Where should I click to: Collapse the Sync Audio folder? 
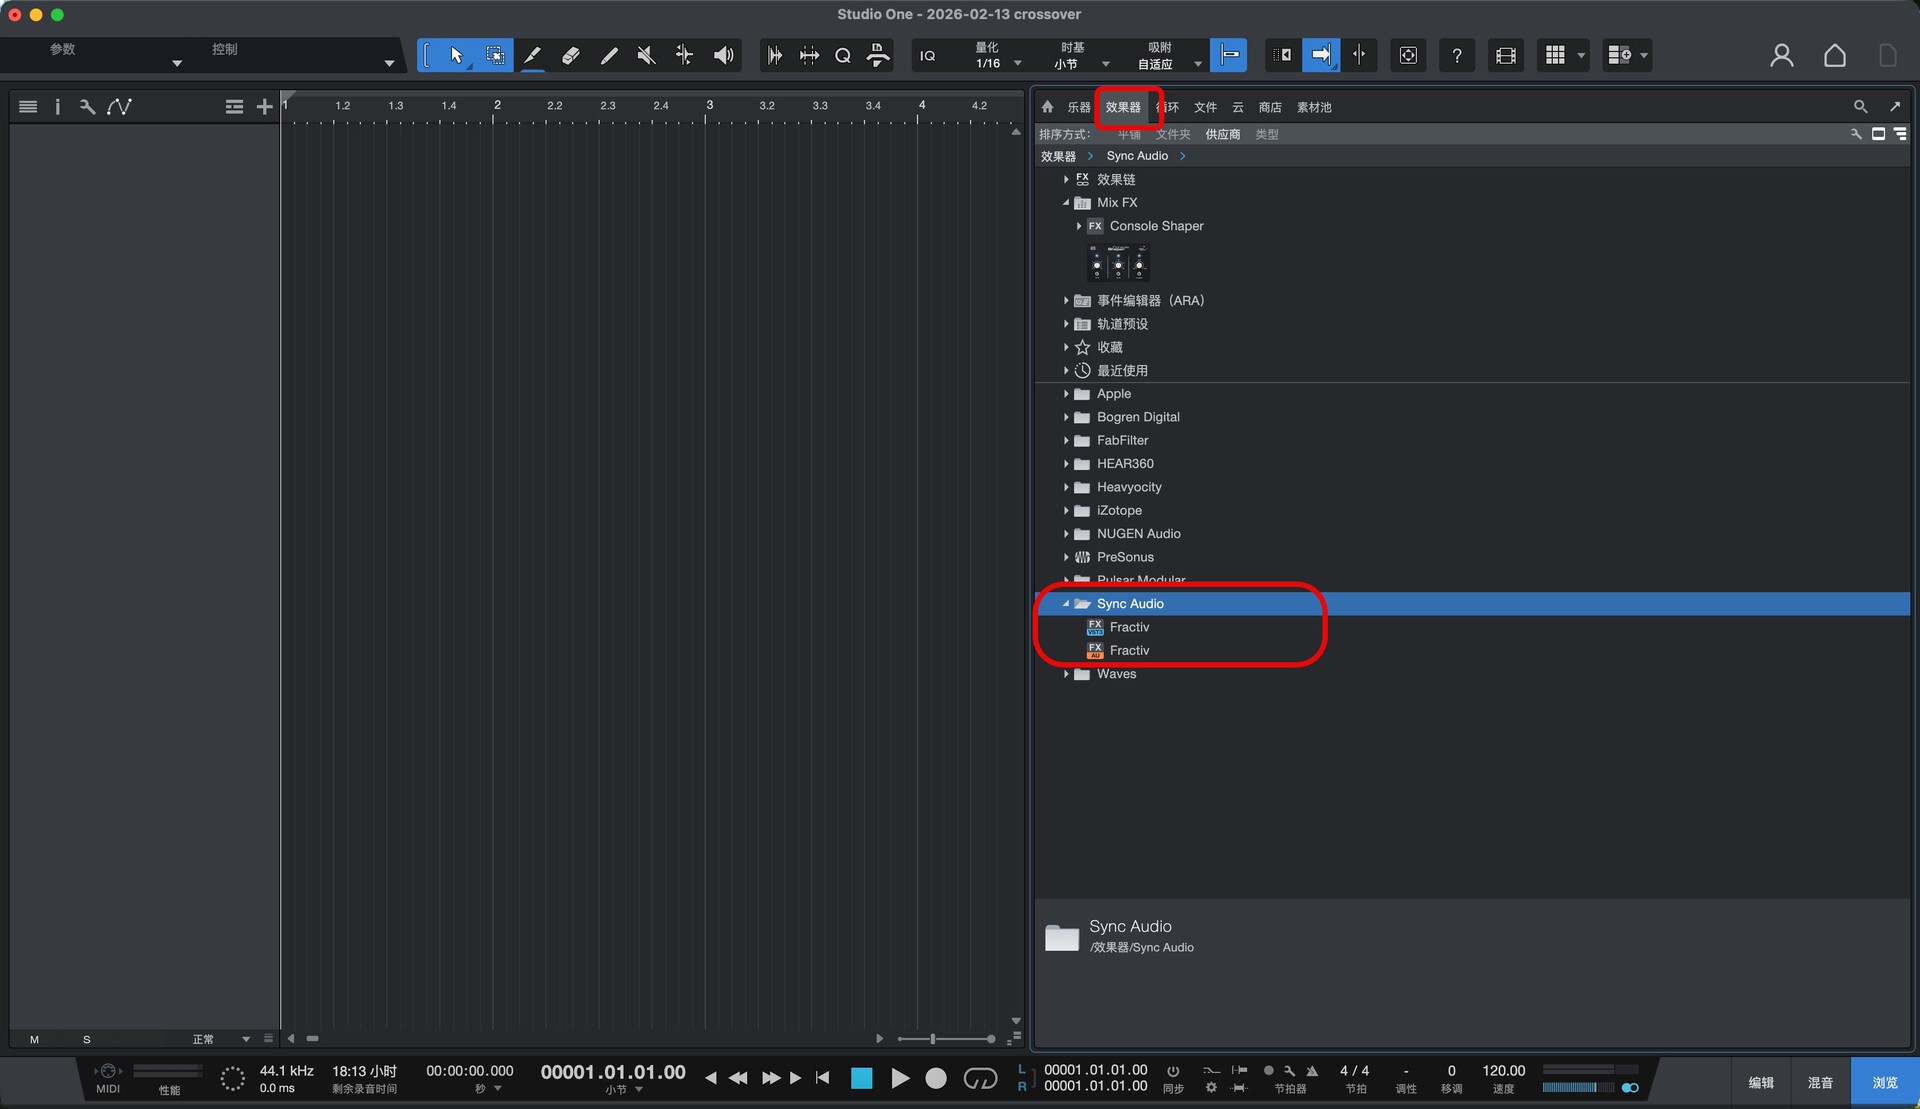(1066, 604)
